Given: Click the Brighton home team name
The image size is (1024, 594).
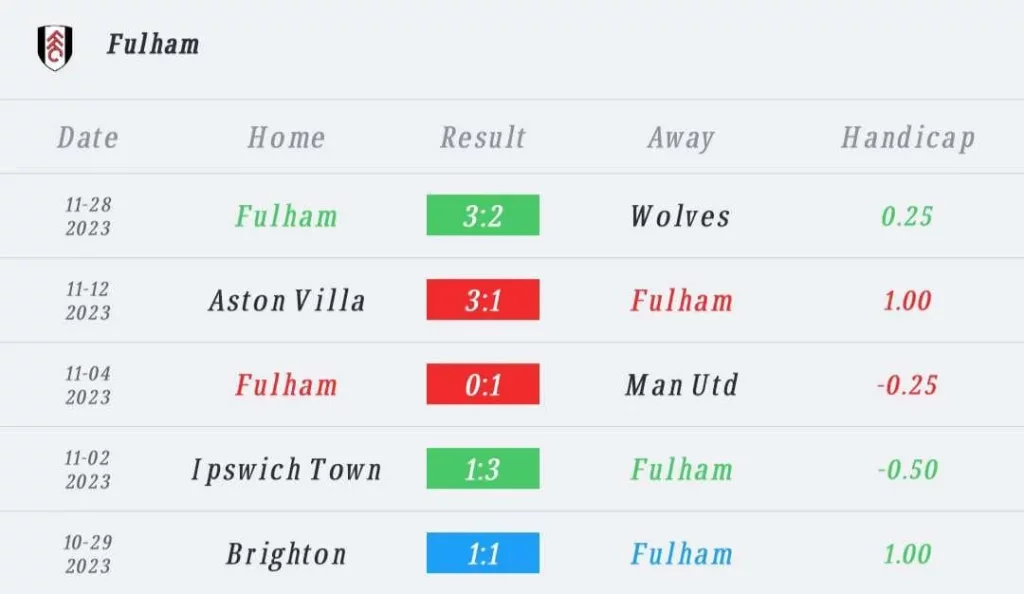Looking at the screenshot, I should (x=287, y=554).
